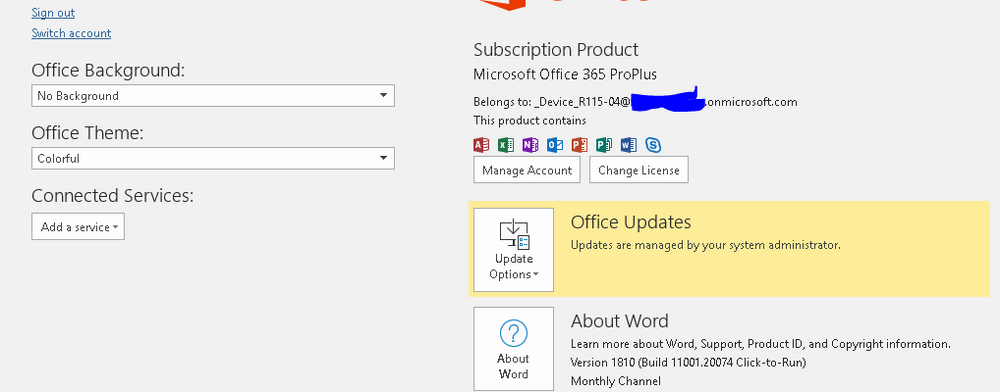The image size is (1000, 392).
Task: Click 'Learn more about Word, Support, Product ID' text
Action: (761, 344)
